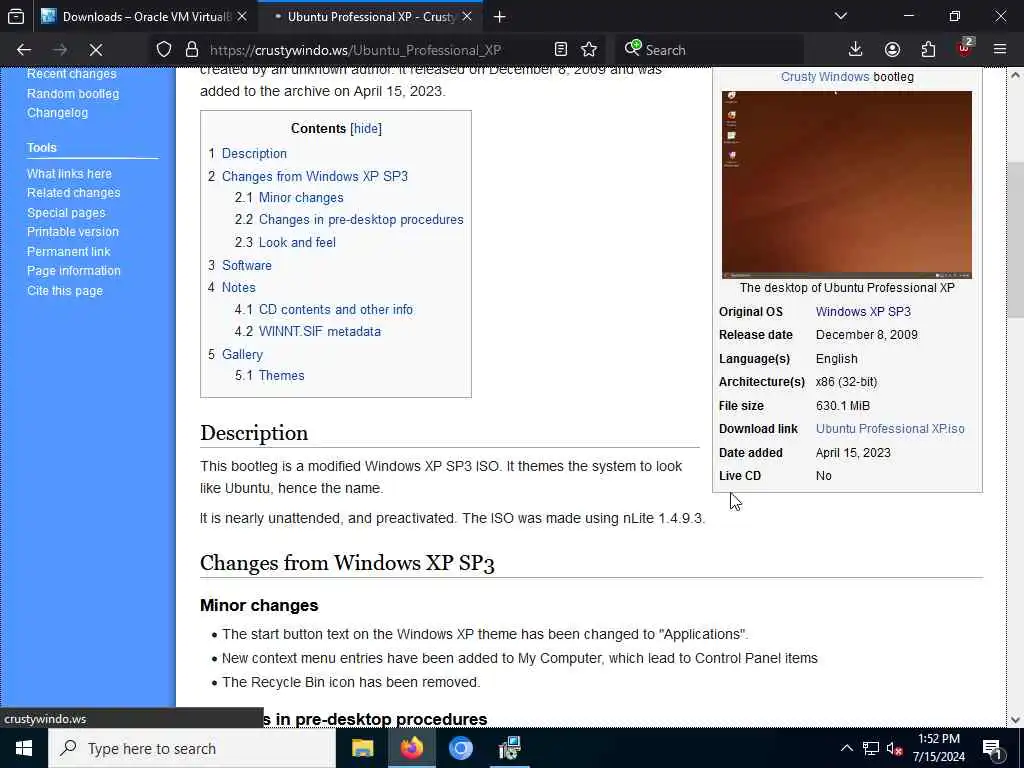Screen dimensions: 1024x768
Task: Open Related changes link
Action: (74, 193)
